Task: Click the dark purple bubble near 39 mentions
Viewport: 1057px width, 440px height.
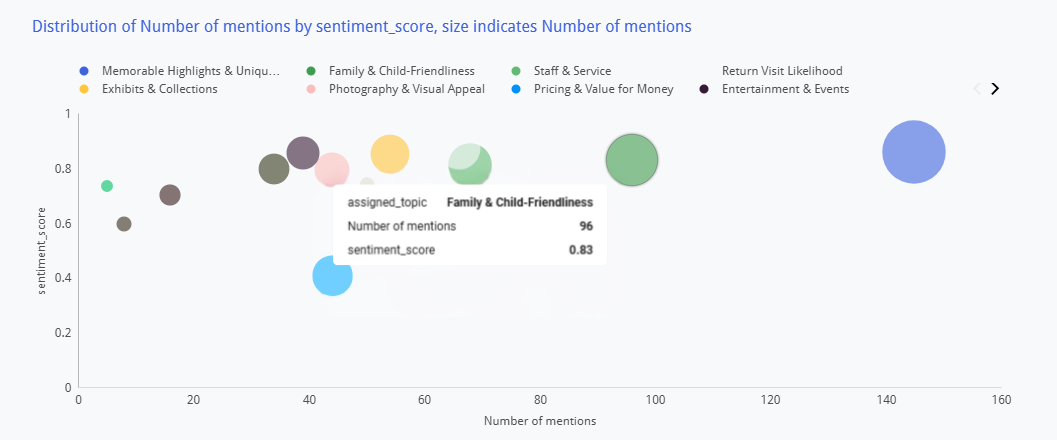Action: coord(302,153)
